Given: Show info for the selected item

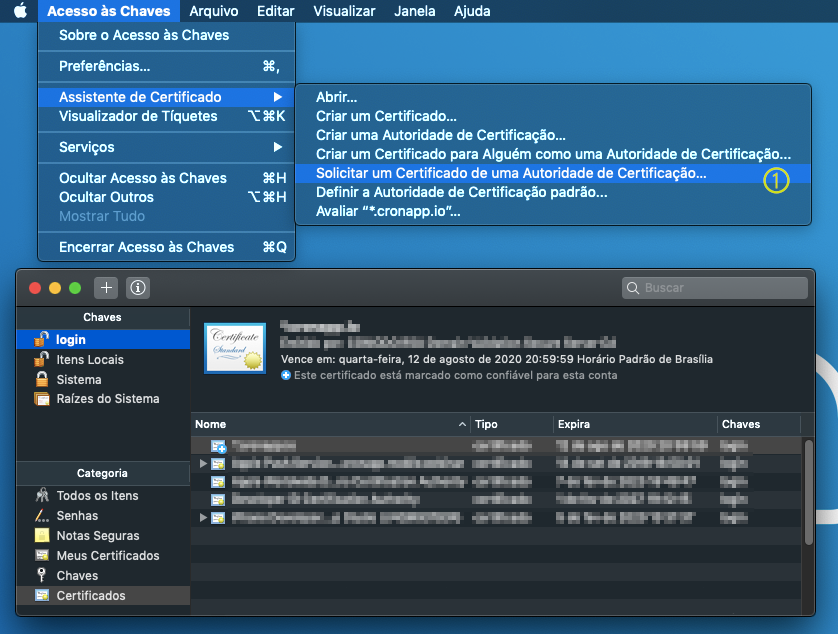Looking at the screenshot, I should 138,288.
